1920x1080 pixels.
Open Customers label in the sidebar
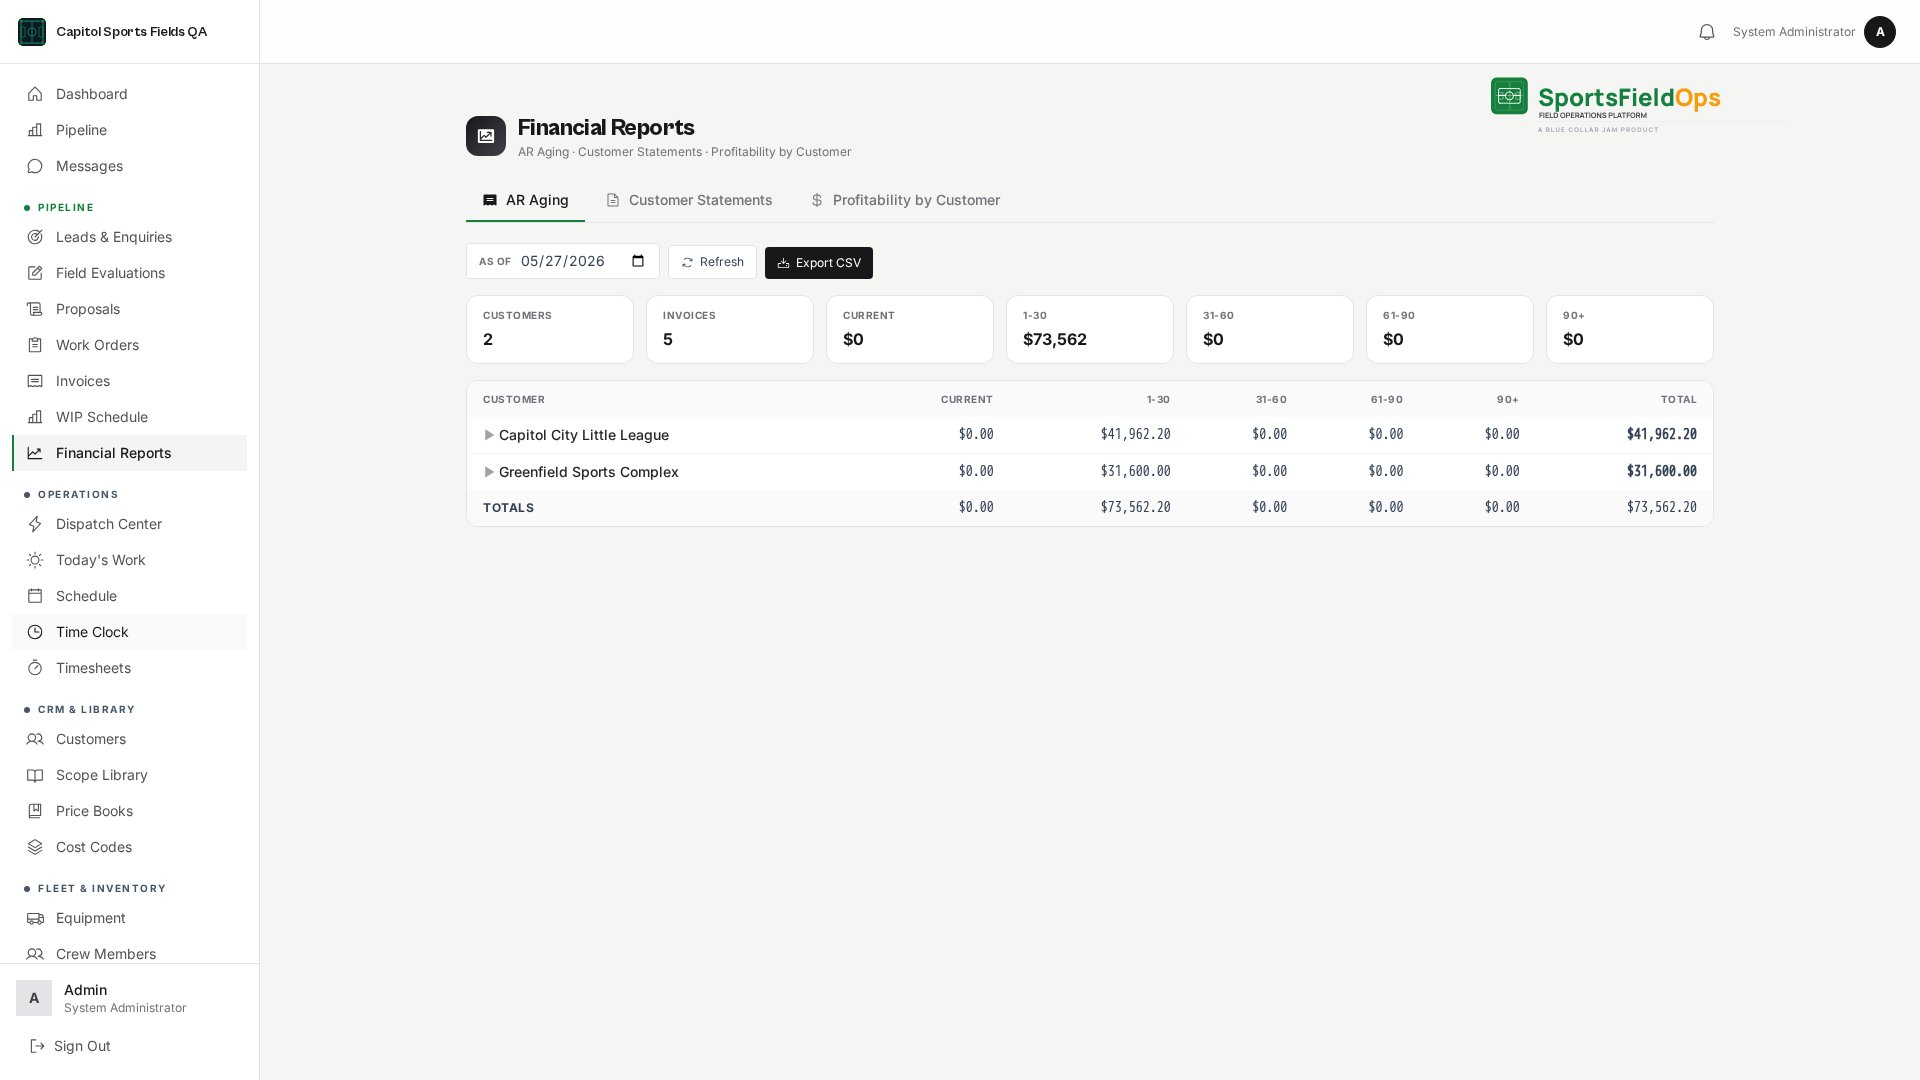point(91,739)
